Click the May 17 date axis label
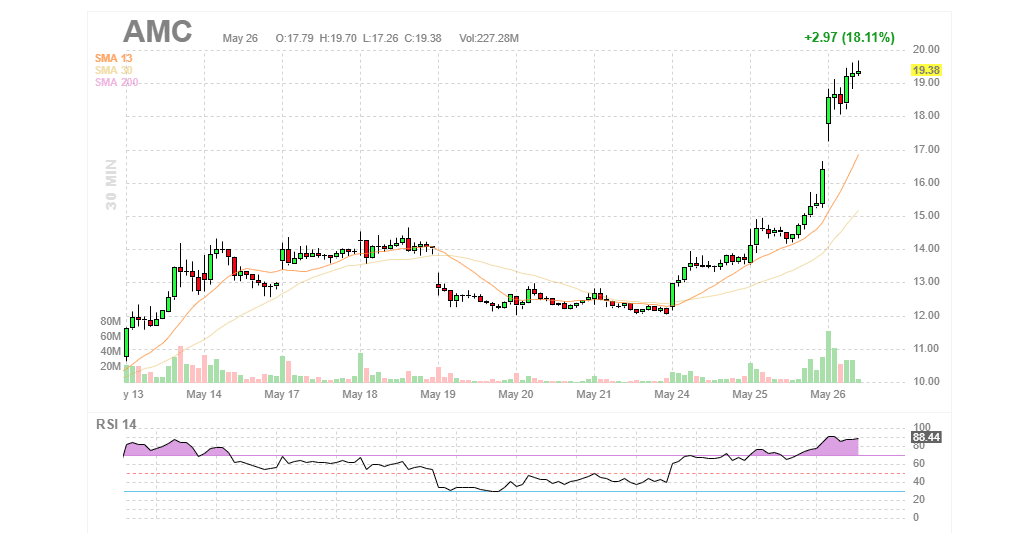The image size is (1019, 533). pyautogui.click(x=282, y=395)
